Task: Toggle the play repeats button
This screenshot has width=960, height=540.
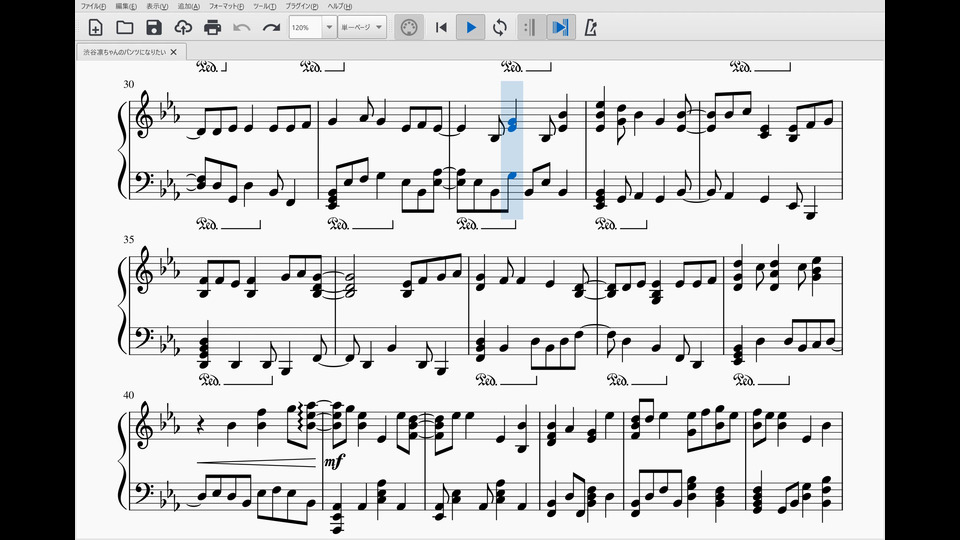Action: (531, 28)
